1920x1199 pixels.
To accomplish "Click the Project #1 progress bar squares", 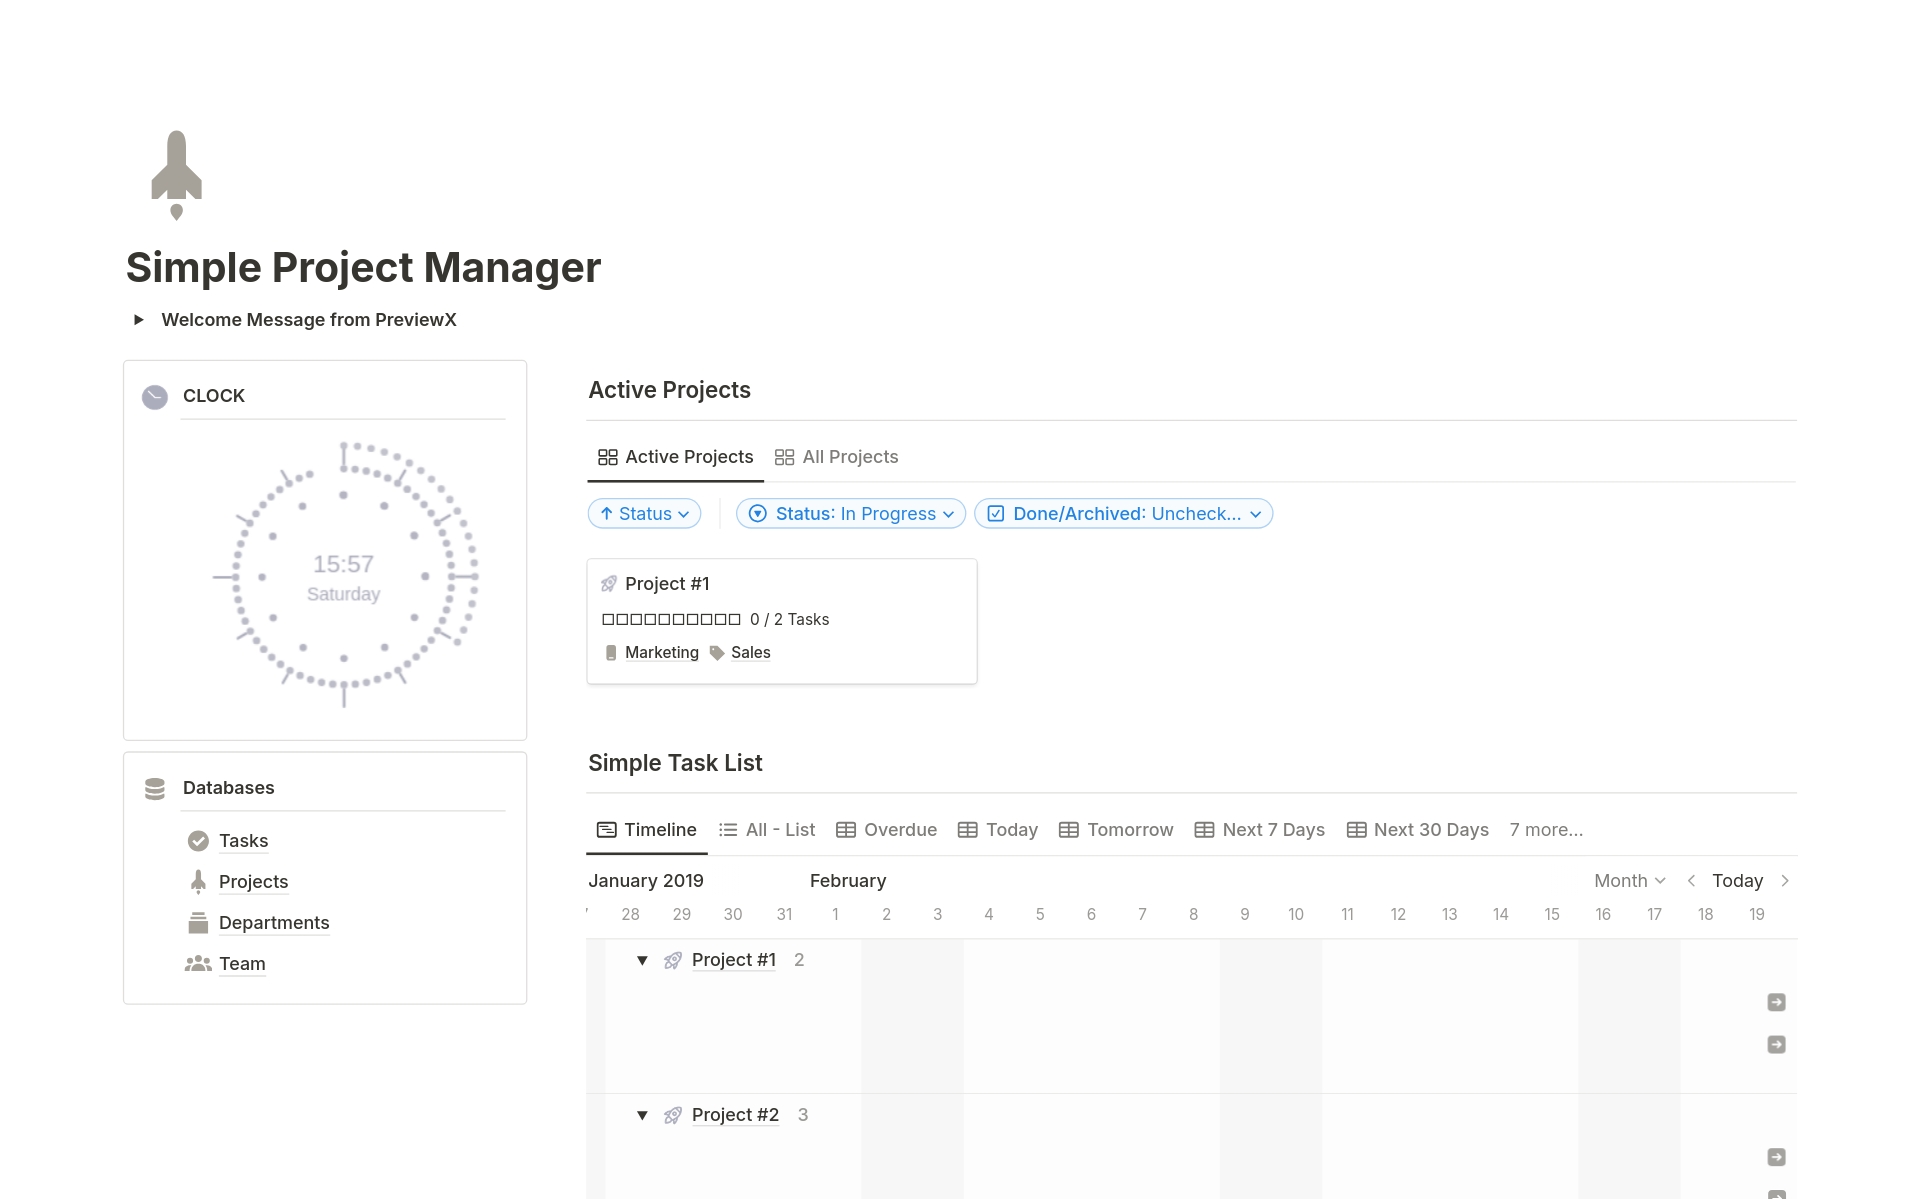I will coord(671,620).
